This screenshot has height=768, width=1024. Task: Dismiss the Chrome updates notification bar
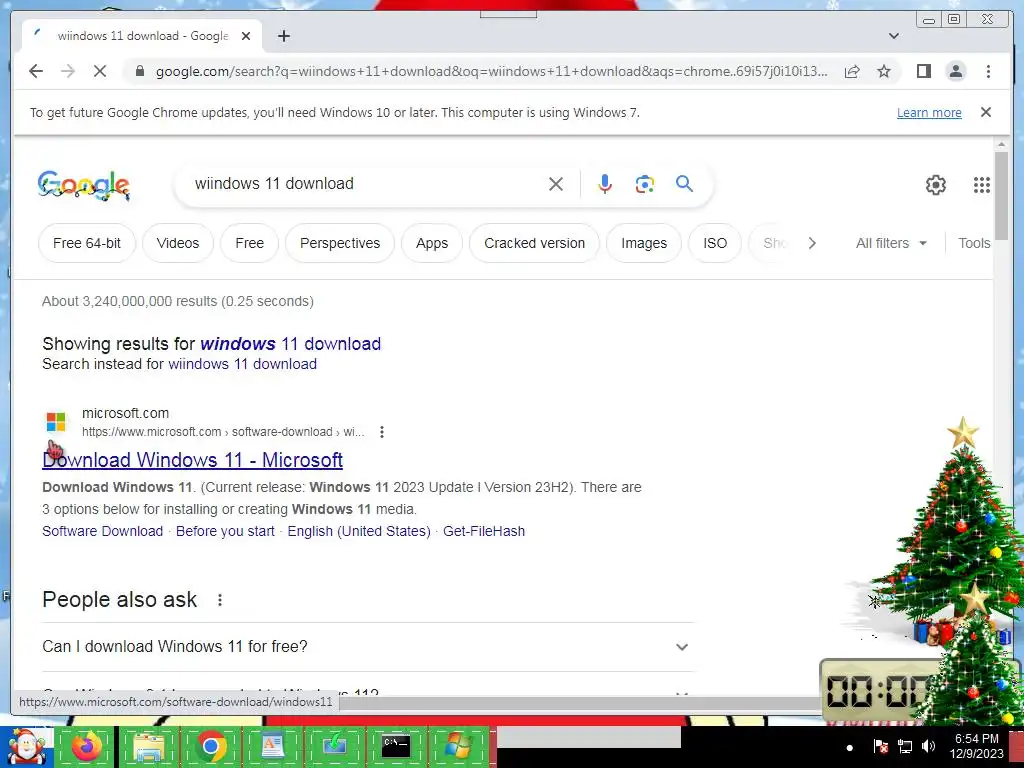(986, 112)
